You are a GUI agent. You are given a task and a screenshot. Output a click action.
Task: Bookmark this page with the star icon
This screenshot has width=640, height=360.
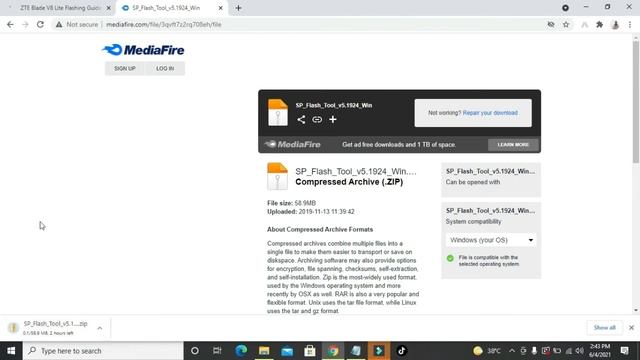click(566, 24)
